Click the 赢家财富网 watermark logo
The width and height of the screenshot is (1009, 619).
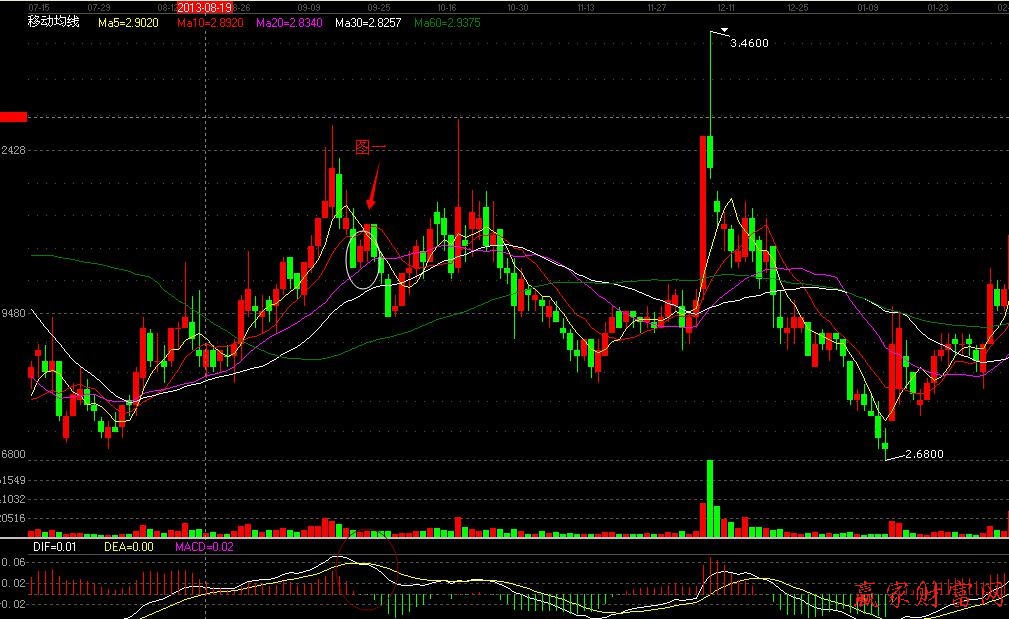pyautogui.click(x=928, y=596)
